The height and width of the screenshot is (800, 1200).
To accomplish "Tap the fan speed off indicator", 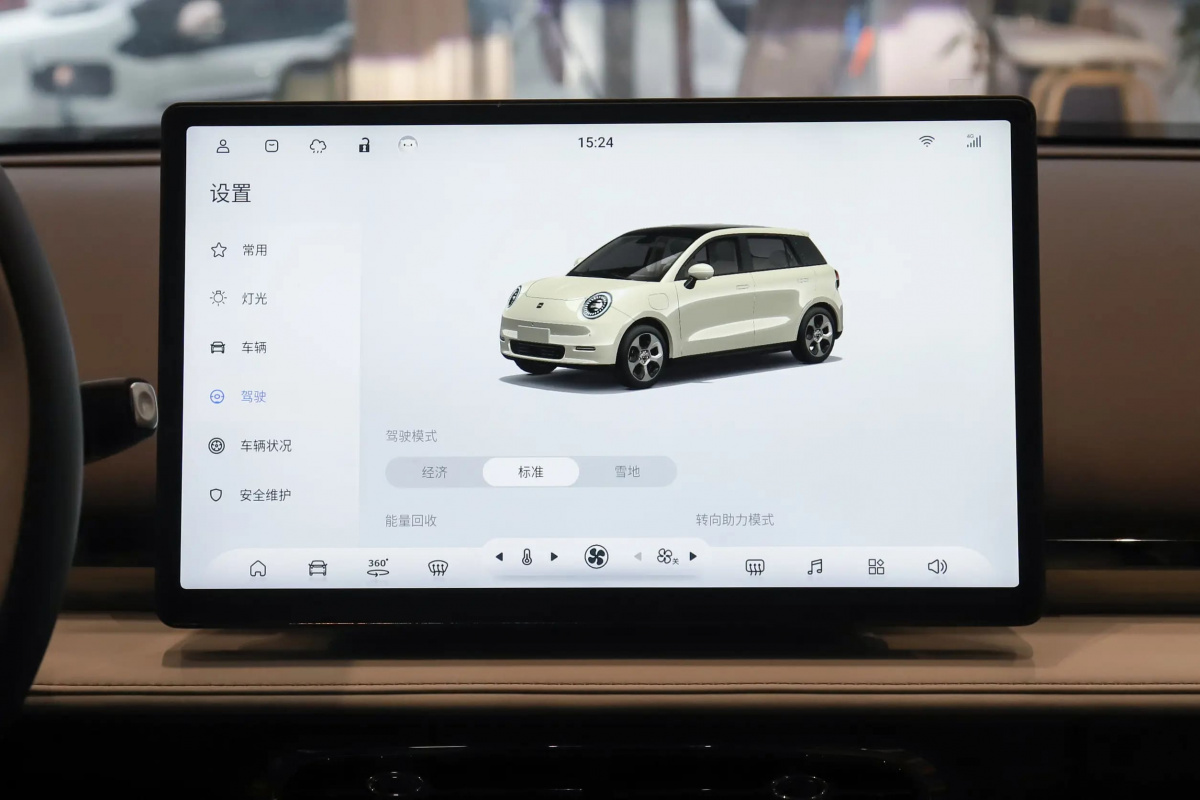I will 667,557.
